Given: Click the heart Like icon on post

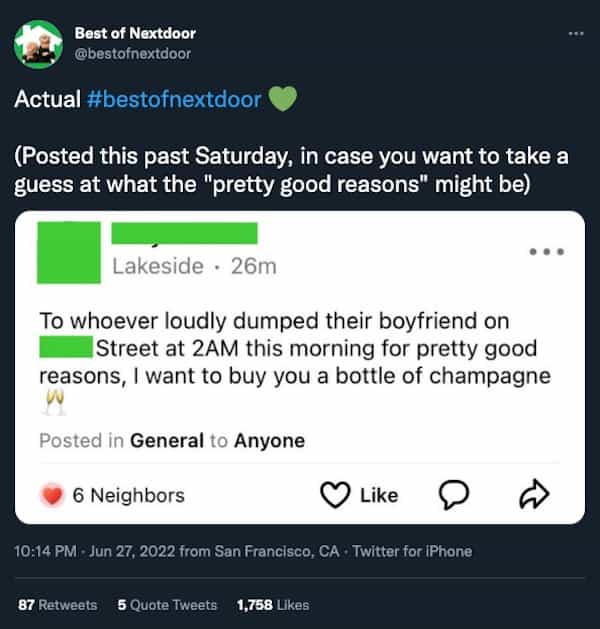Looking at the screenshot, I should tap(335, 495).
